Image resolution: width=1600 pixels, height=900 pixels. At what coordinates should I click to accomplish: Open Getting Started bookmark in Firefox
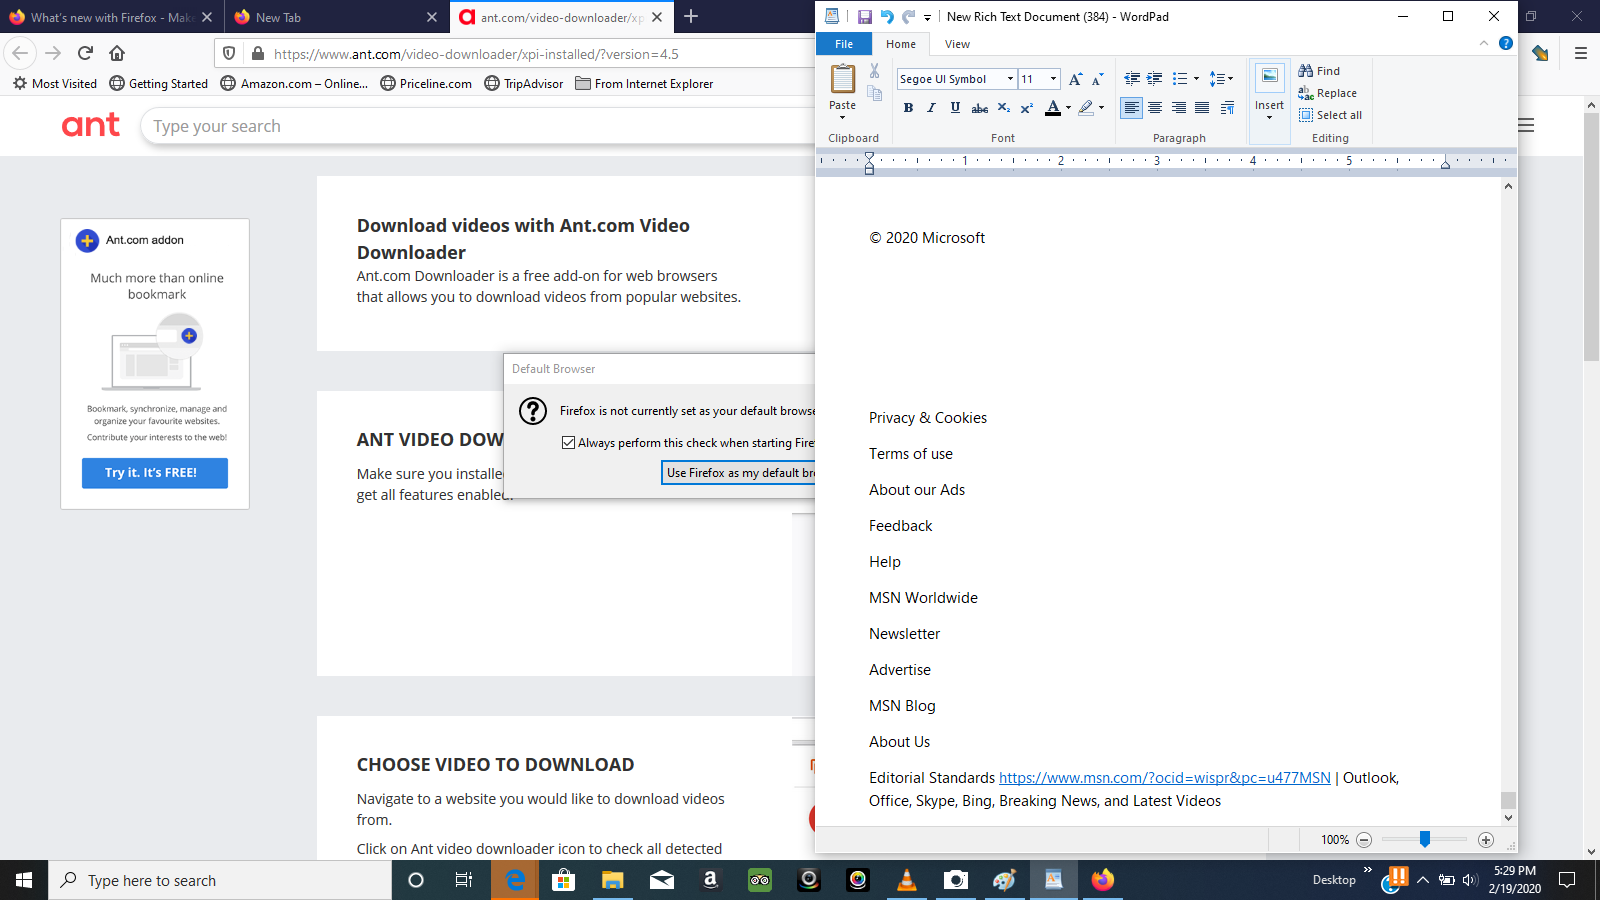(x=159, y=84)
